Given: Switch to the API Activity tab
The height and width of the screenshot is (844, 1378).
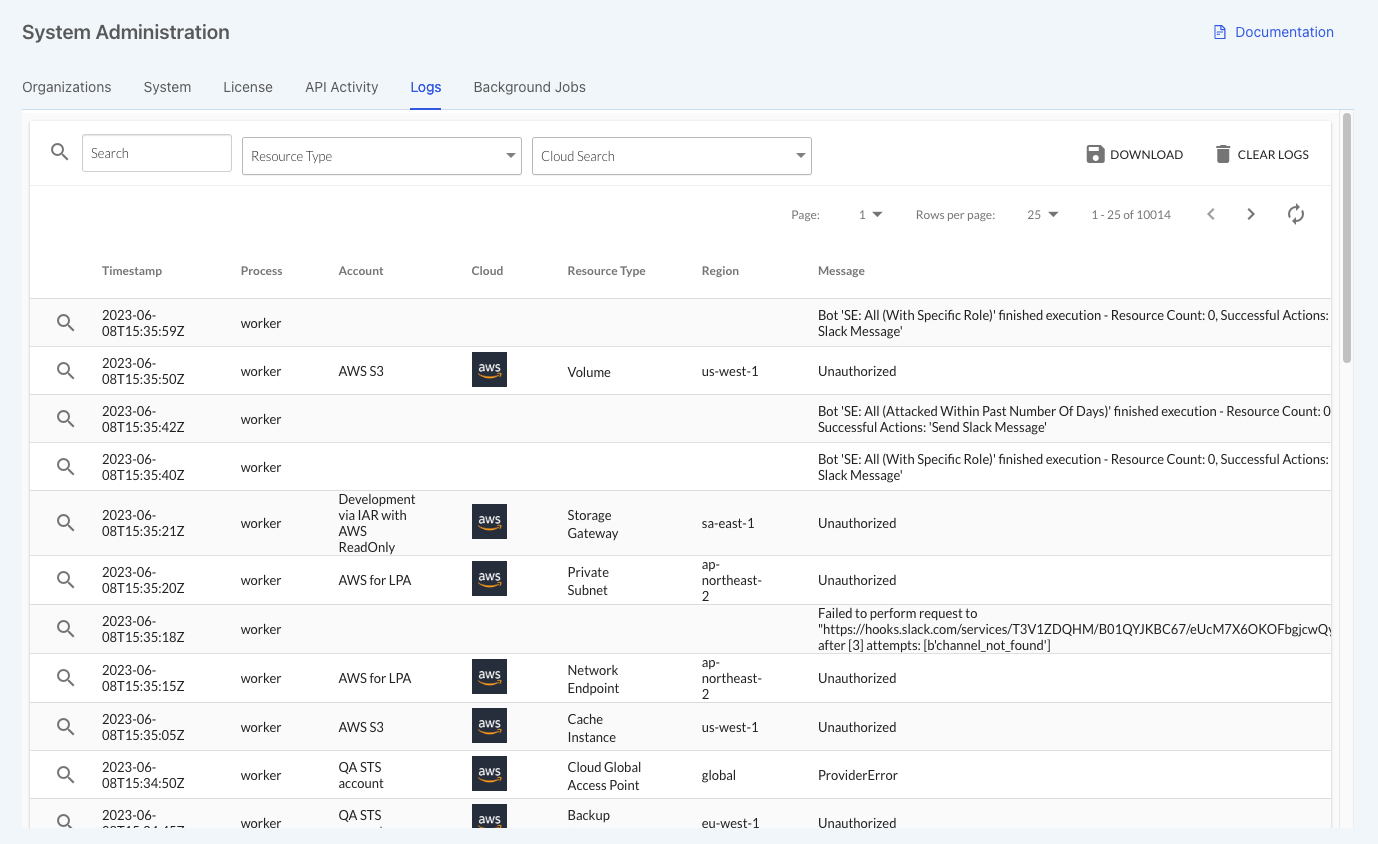Looking at the screenshot, I should point(341,87).
